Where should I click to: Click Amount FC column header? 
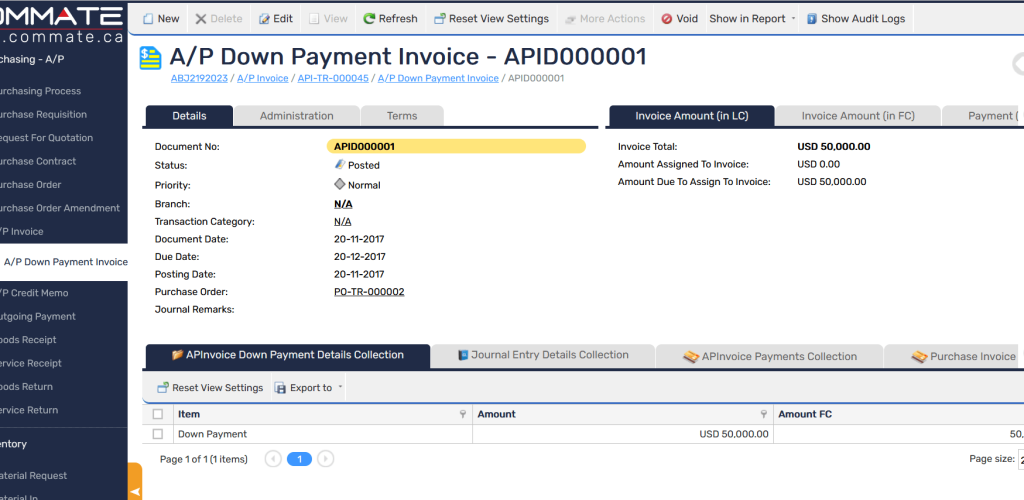coord(899,414)
